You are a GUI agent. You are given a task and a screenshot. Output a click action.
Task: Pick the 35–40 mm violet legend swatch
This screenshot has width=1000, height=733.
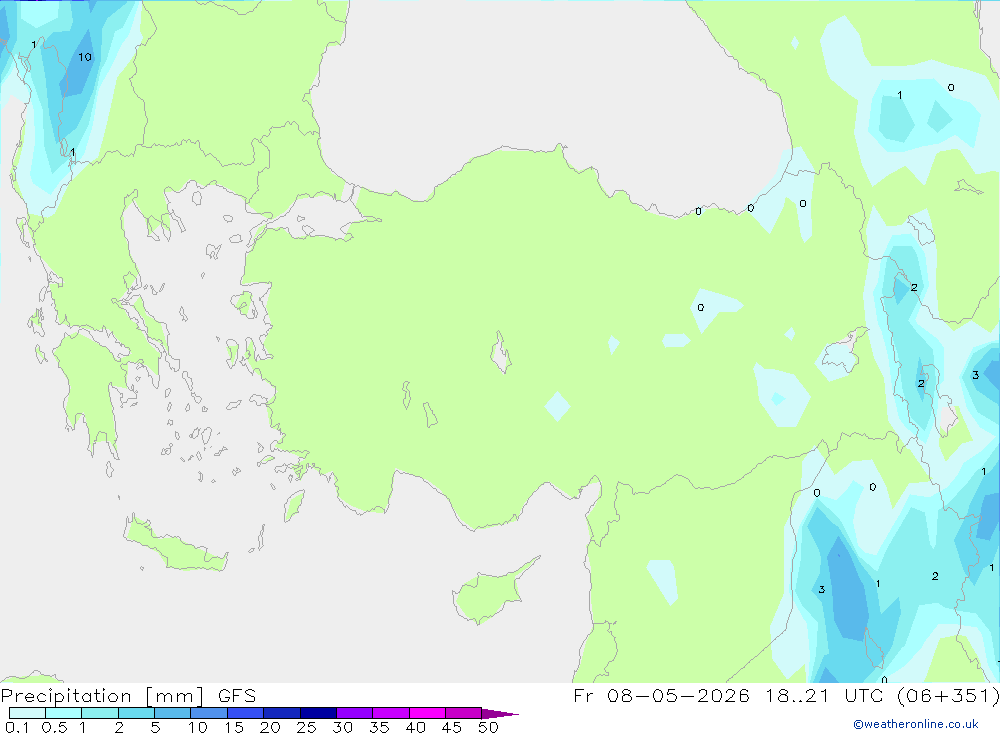tap(390, 713)
